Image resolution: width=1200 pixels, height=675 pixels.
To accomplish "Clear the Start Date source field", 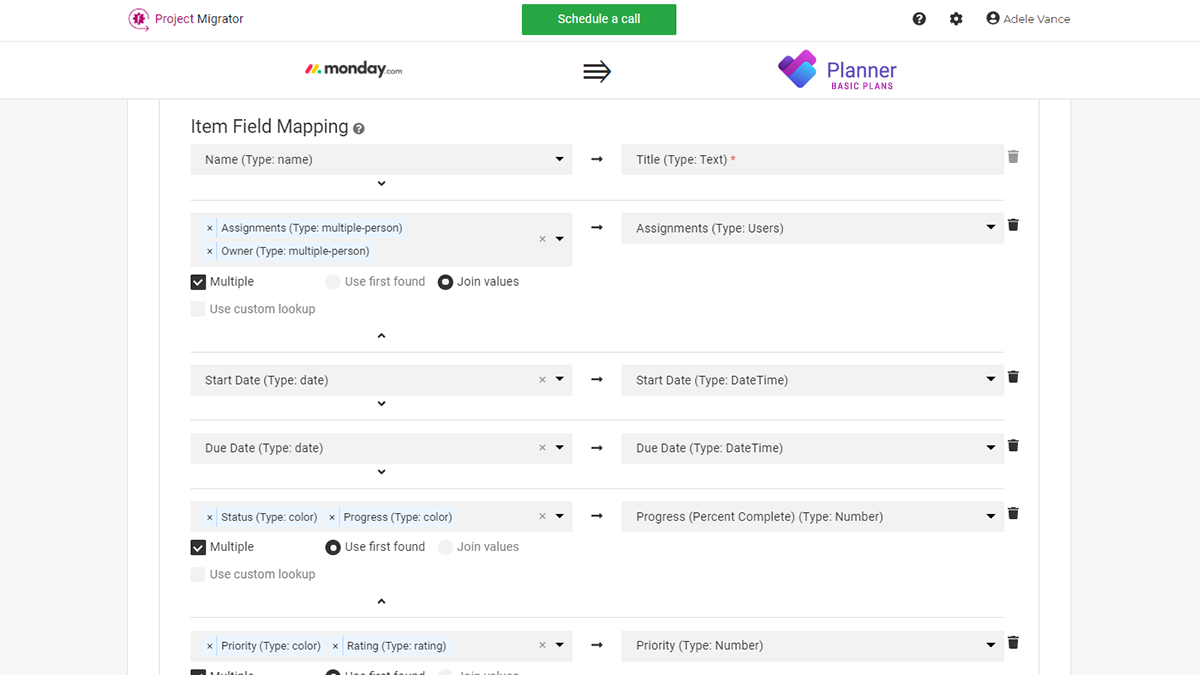I will click(543, 380).
